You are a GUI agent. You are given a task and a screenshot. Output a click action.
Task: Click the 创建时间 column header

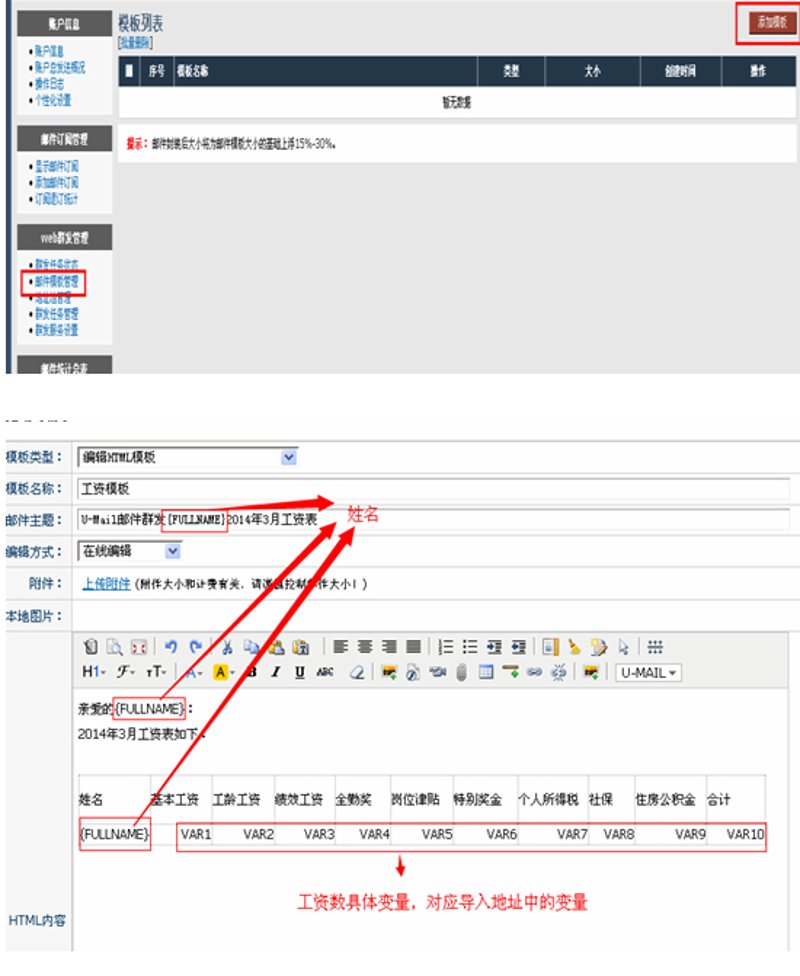click(680, 71)
